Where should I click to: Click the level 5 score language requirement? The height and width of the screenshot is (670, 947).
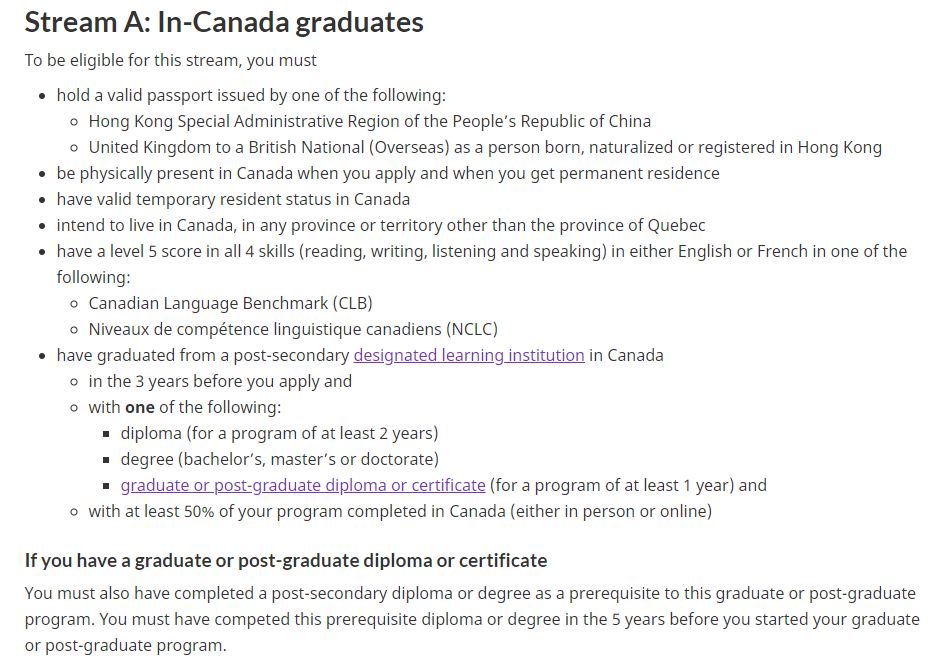pyautogui.click(x=481, y=251)
